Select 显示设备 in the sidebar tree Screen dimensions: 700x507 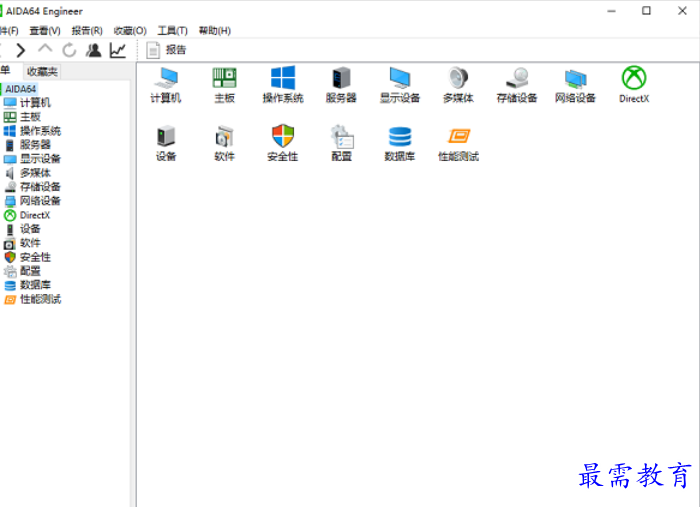(32, 159)
